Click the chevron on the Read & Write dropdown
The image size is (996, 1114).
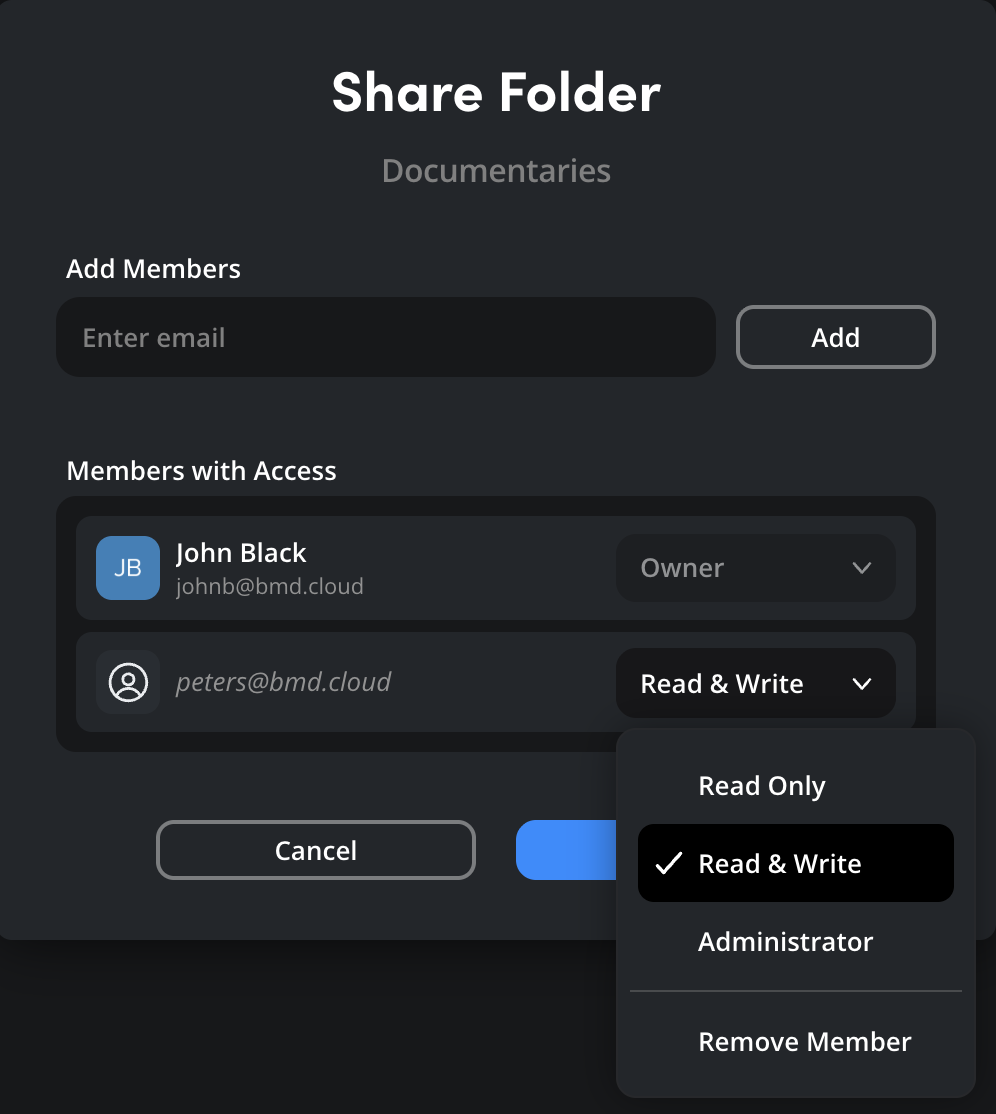click(861, 683)
